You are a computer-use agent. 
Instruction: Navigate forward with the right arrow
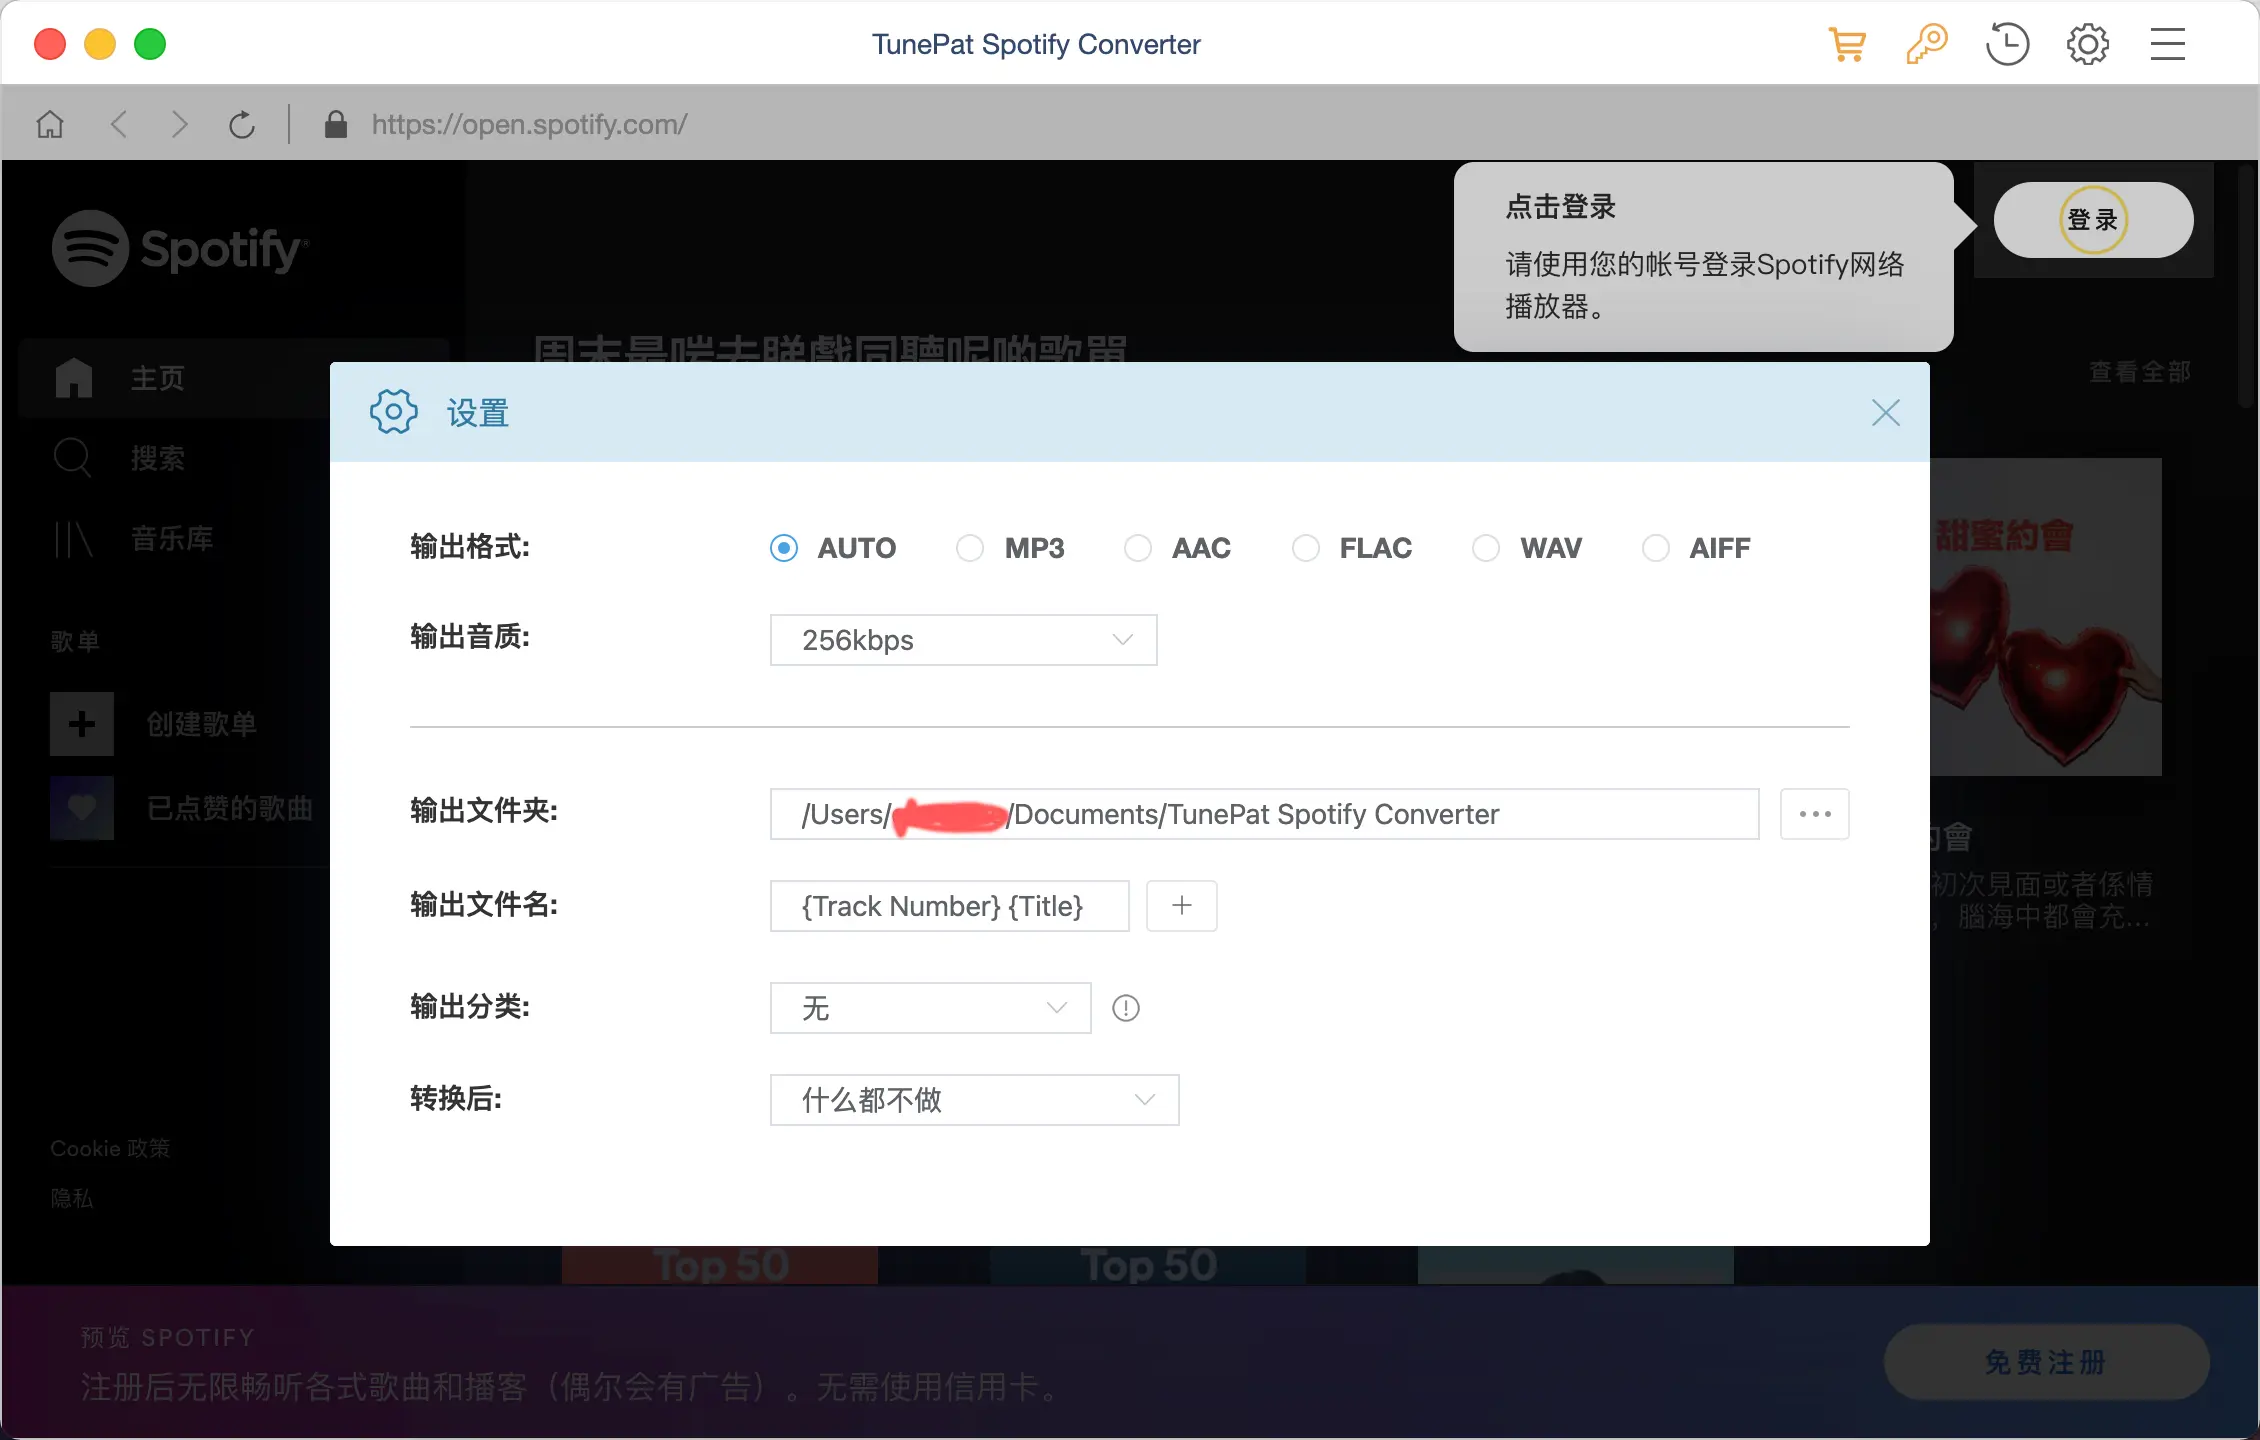[x=179, y=125]
